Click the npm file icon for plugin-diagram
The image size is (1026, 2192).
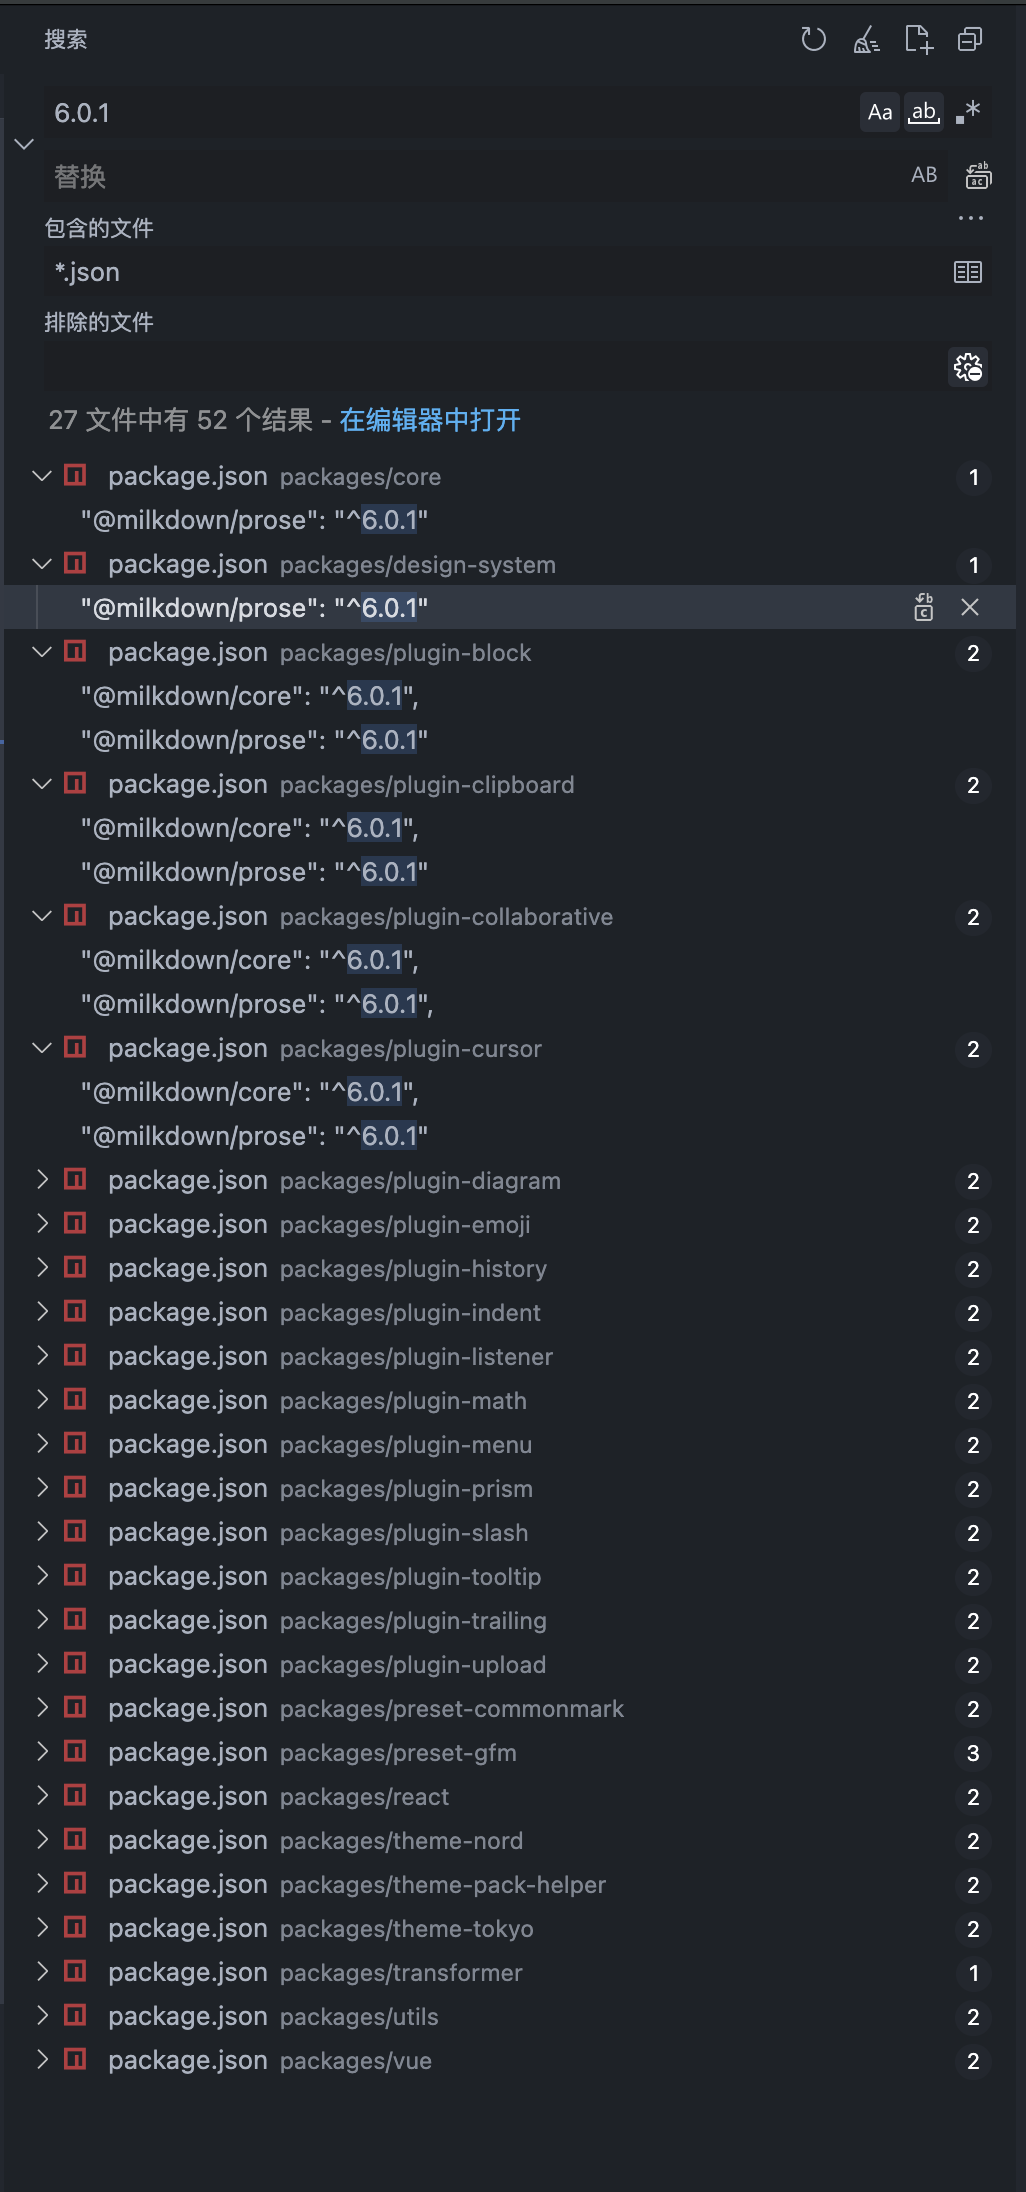pos(75,1179)
